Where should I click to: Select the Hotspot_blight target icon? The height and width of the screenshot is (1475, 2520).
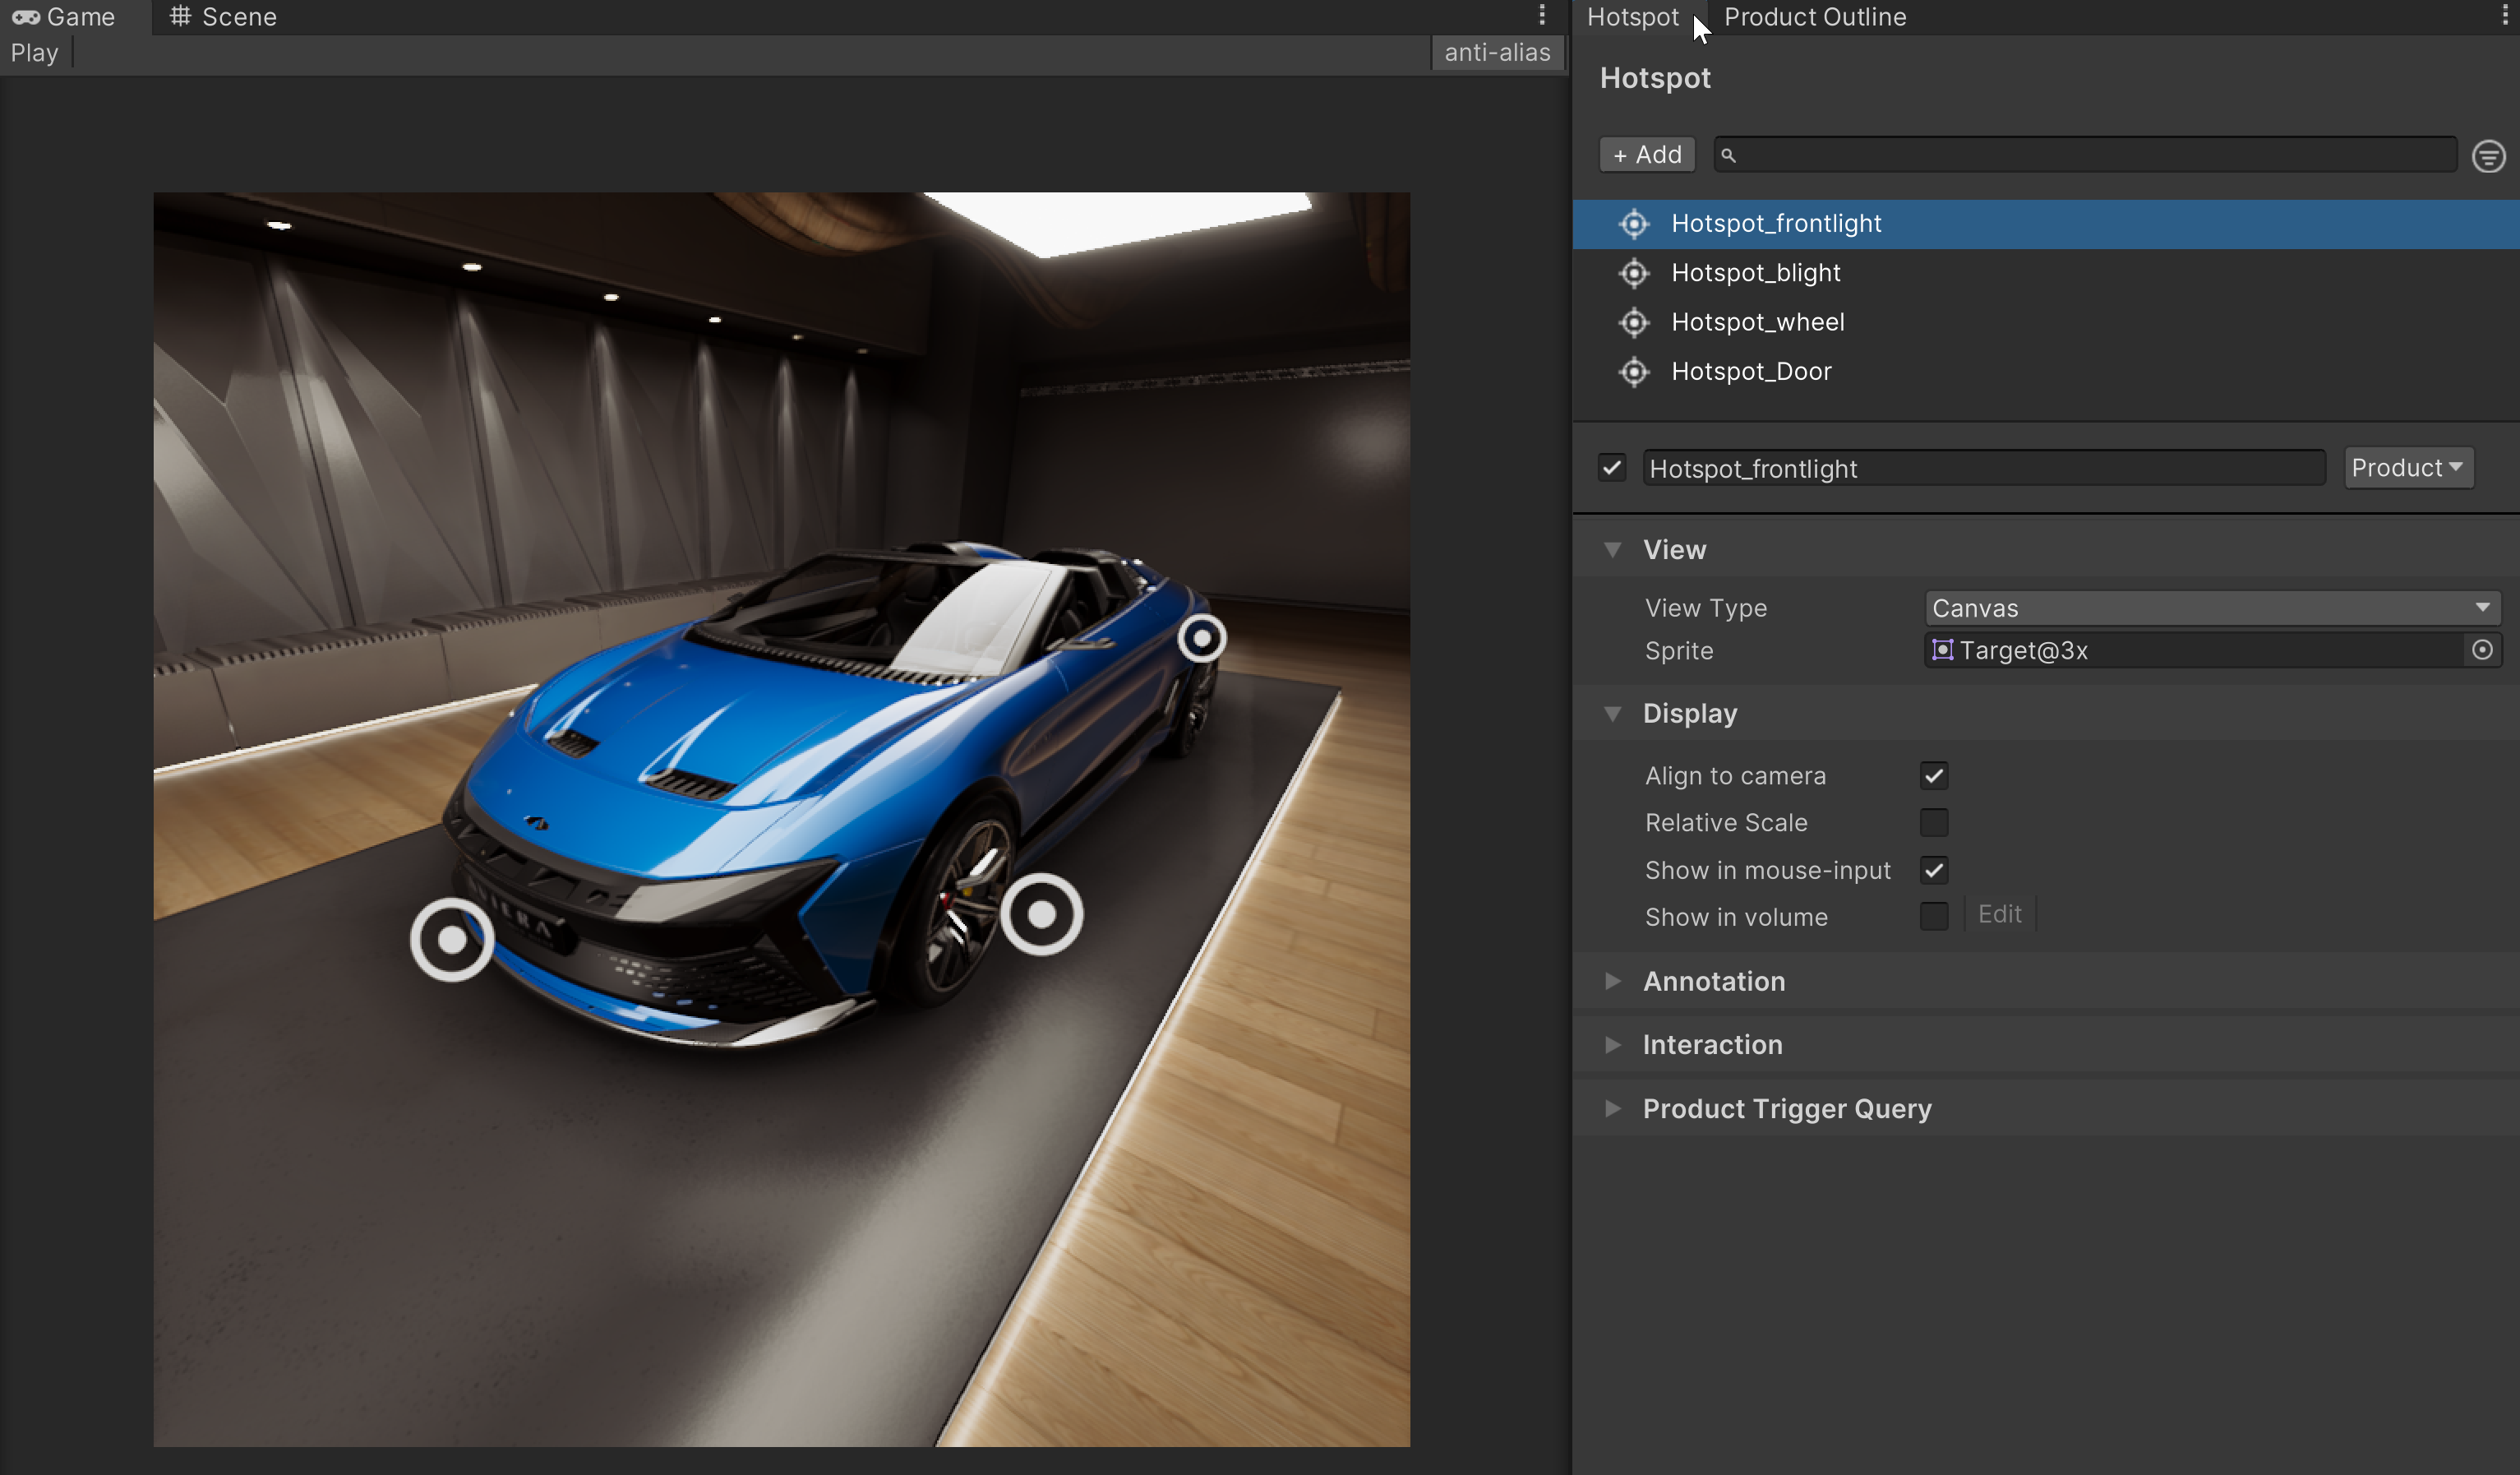pos(1634,272)
